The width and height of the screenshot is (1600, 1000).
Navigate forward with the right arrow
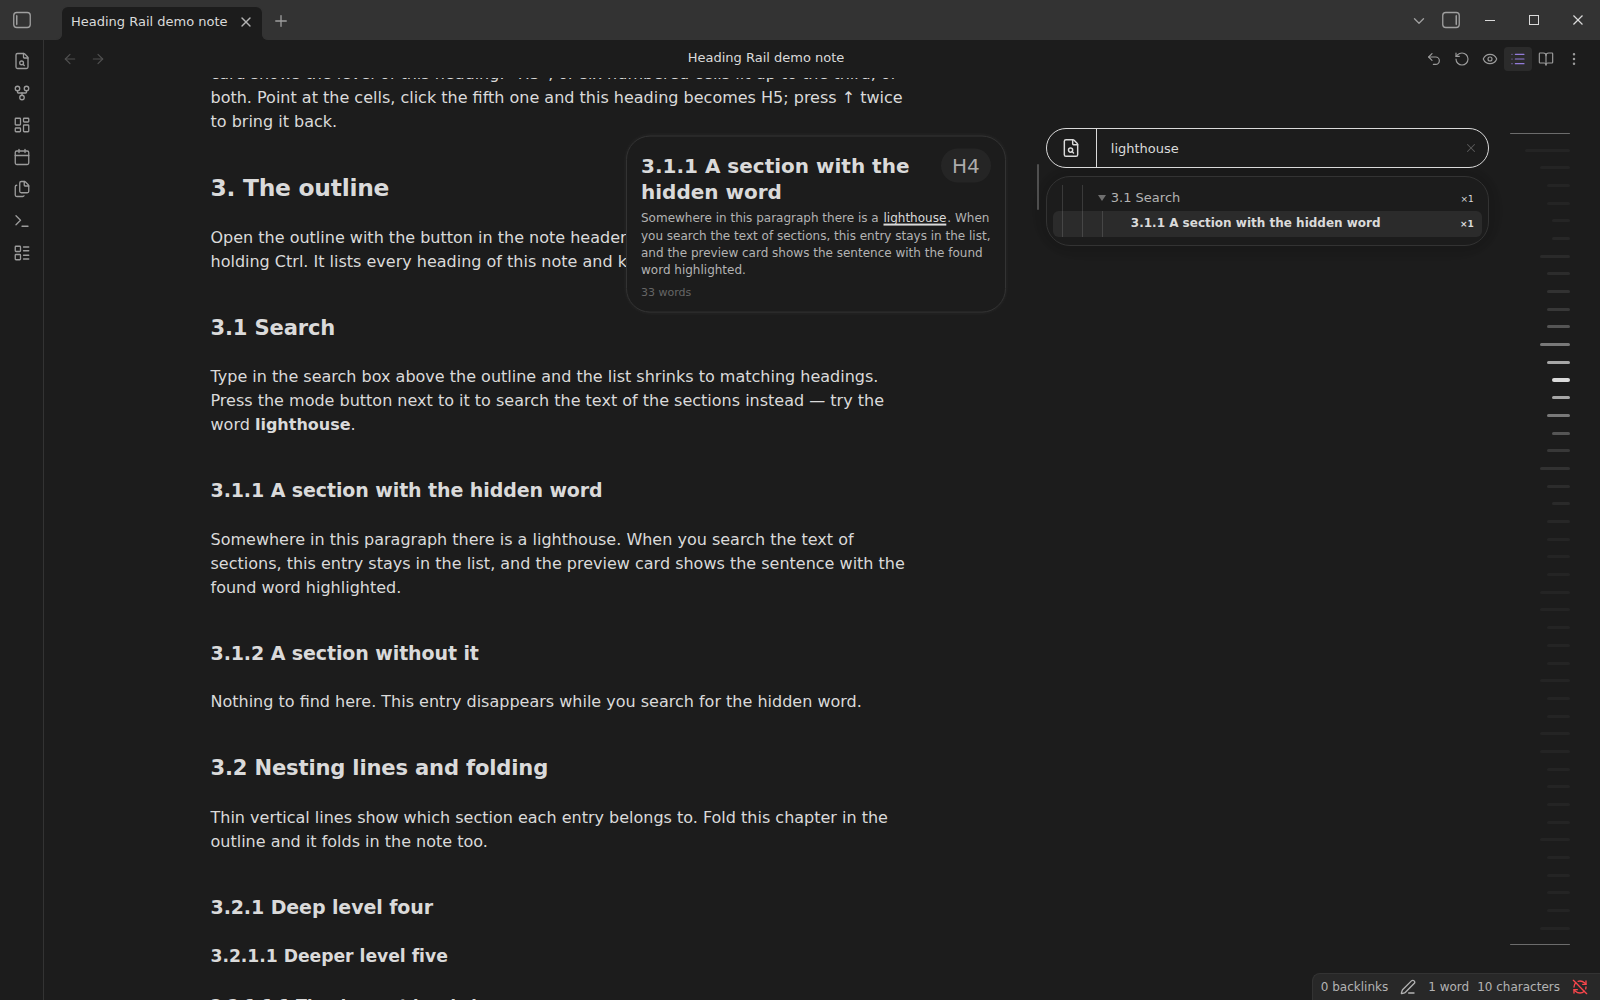point(98,59)
